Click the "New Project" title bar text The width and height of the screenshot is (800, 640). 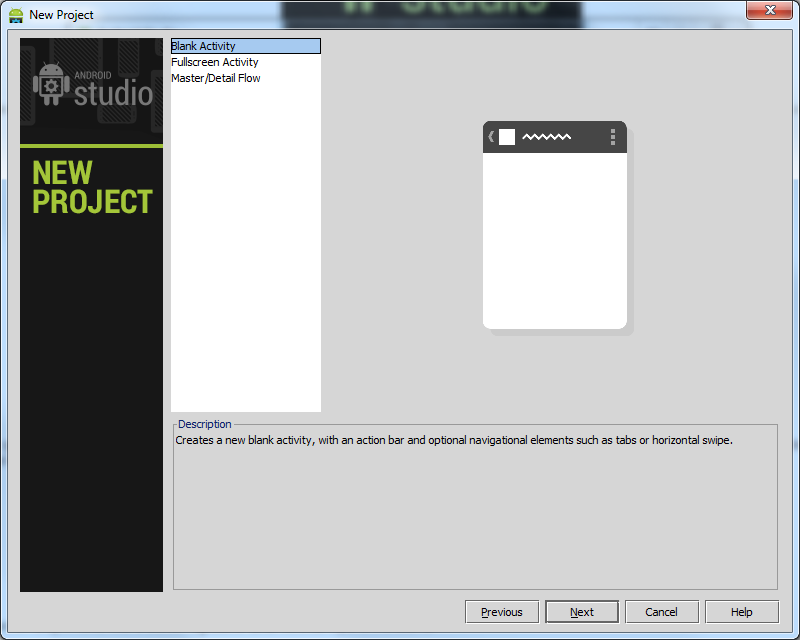point(62,15)
